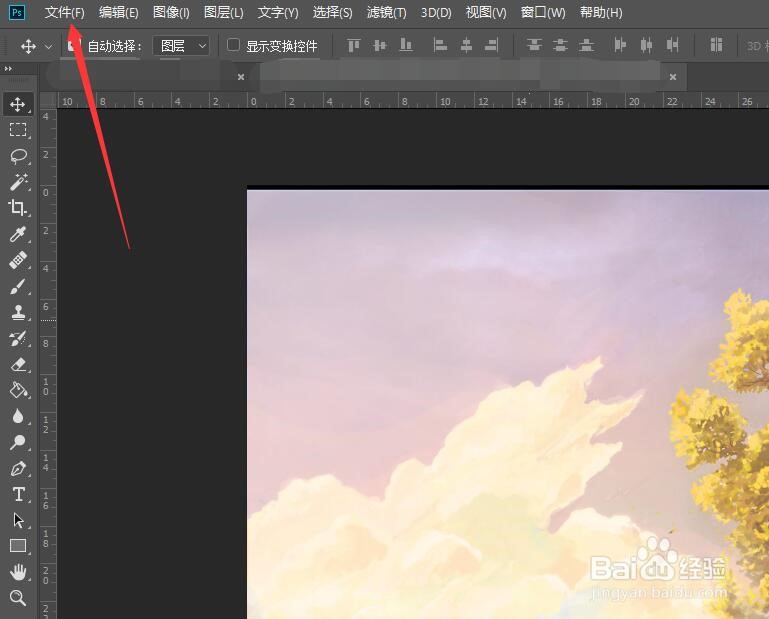
Task: Select the Crop tool
Action: [18, 208]
